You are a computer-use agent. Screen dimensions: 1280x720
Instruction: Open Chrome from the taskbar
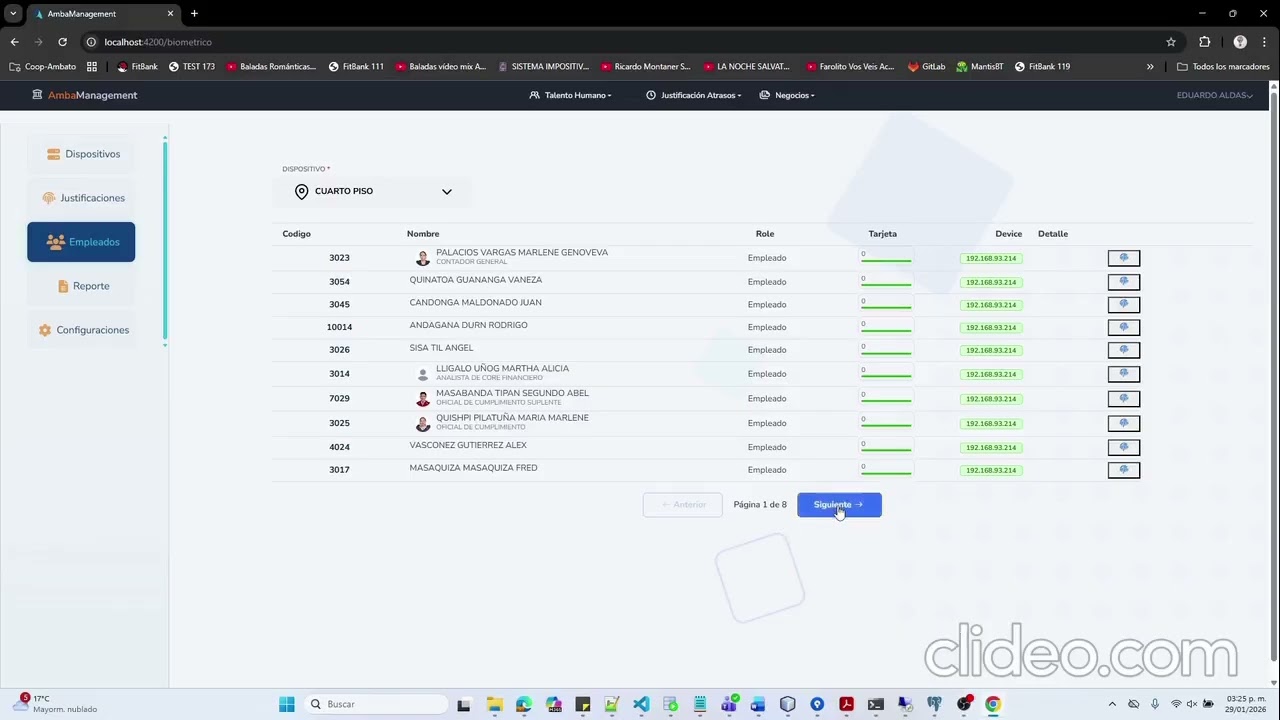(993, 704)
